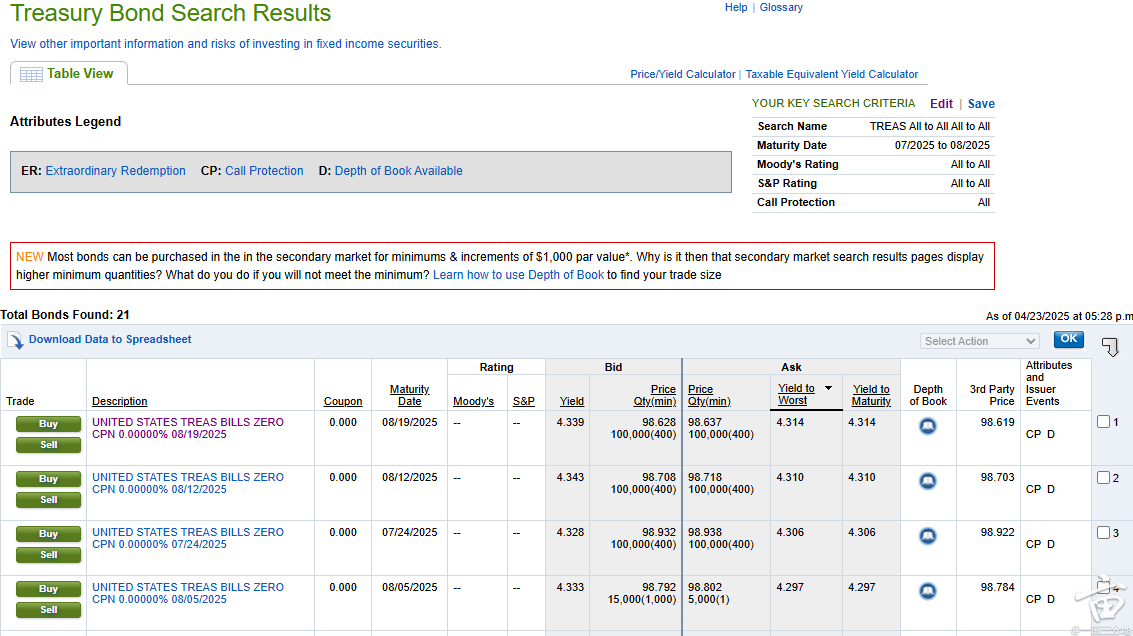Open Call Protection legend link
This screenshot has height=636, width=1133.
tap(264, 171)
